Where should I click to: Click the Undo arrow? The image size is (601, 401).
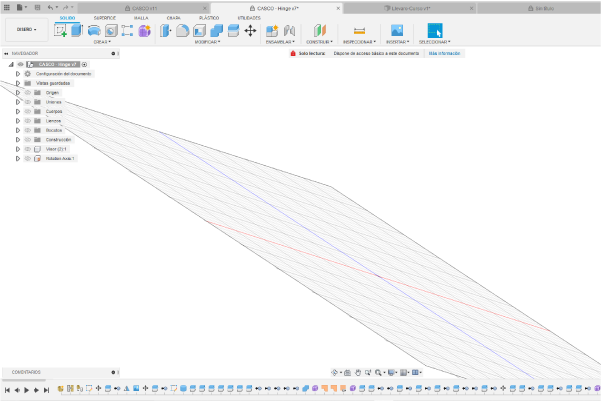51,7
